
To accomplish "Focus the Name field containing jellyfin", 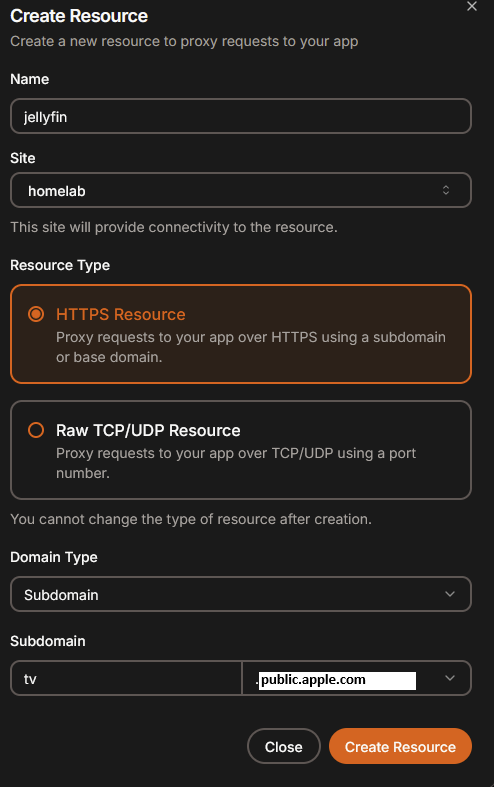I will pos(241,116).
